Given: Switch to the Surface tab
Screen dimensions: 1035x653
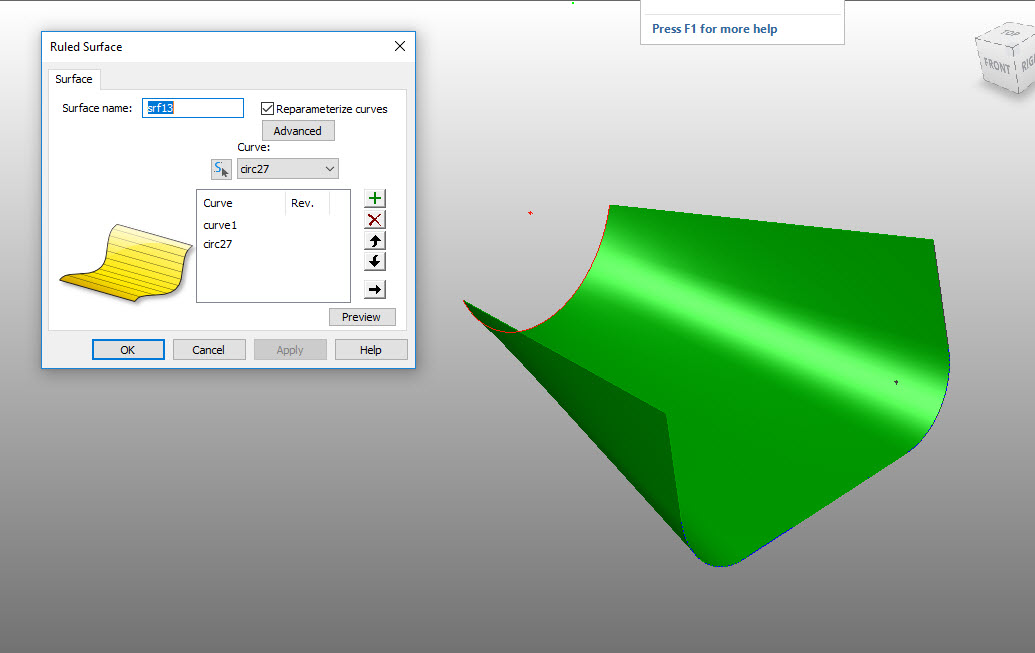Looking at the screenshot, I should coord(73,79).
